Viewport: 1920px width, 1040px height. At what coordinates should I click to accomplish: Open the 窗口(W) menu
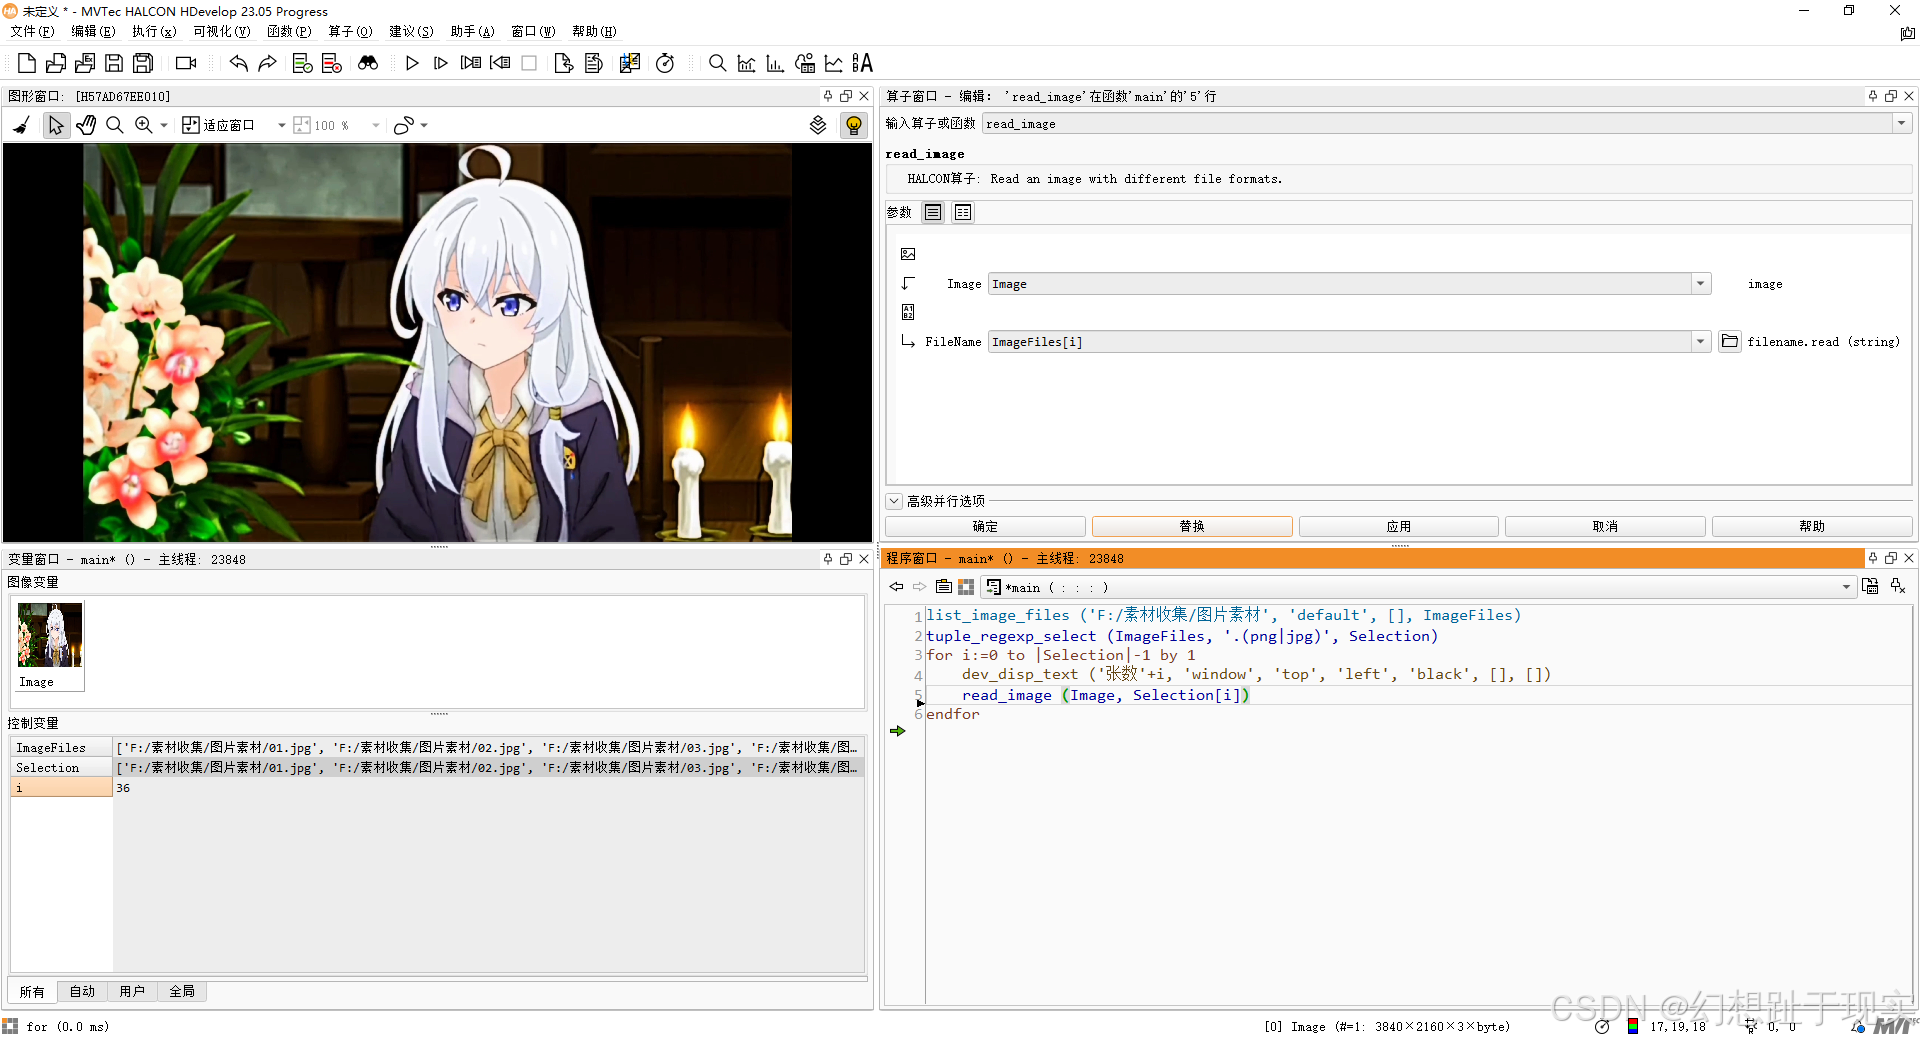(533, 31)
